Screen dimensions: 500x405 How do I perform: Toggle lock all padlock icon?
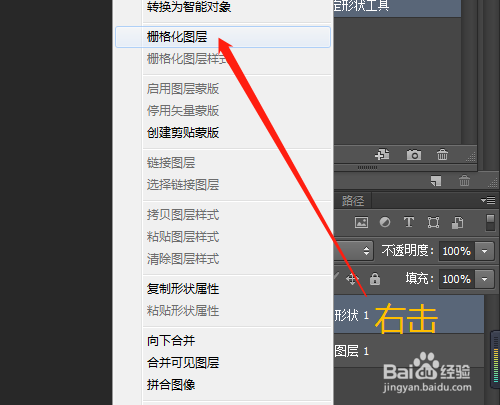[x=375, y=279]
